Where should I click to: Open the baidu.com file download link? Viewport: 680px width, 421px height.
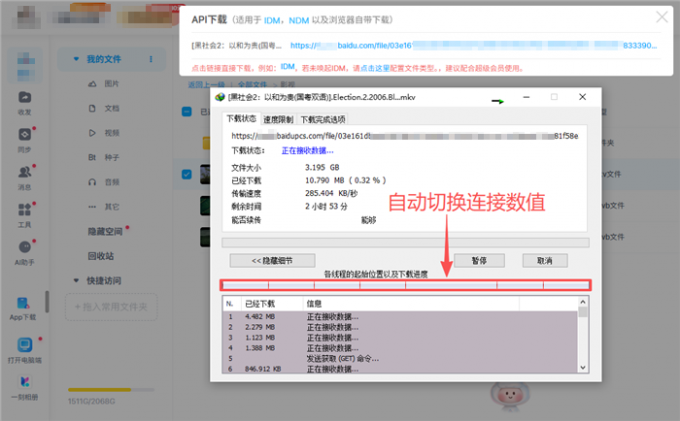tap(474, 45)
